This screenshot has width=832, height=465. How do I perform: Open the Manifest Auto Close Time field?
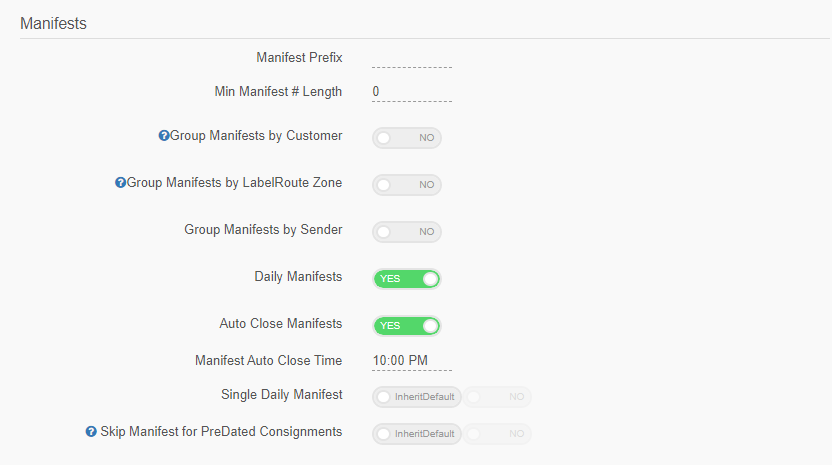pyautogui.click(x=412, y=361)
